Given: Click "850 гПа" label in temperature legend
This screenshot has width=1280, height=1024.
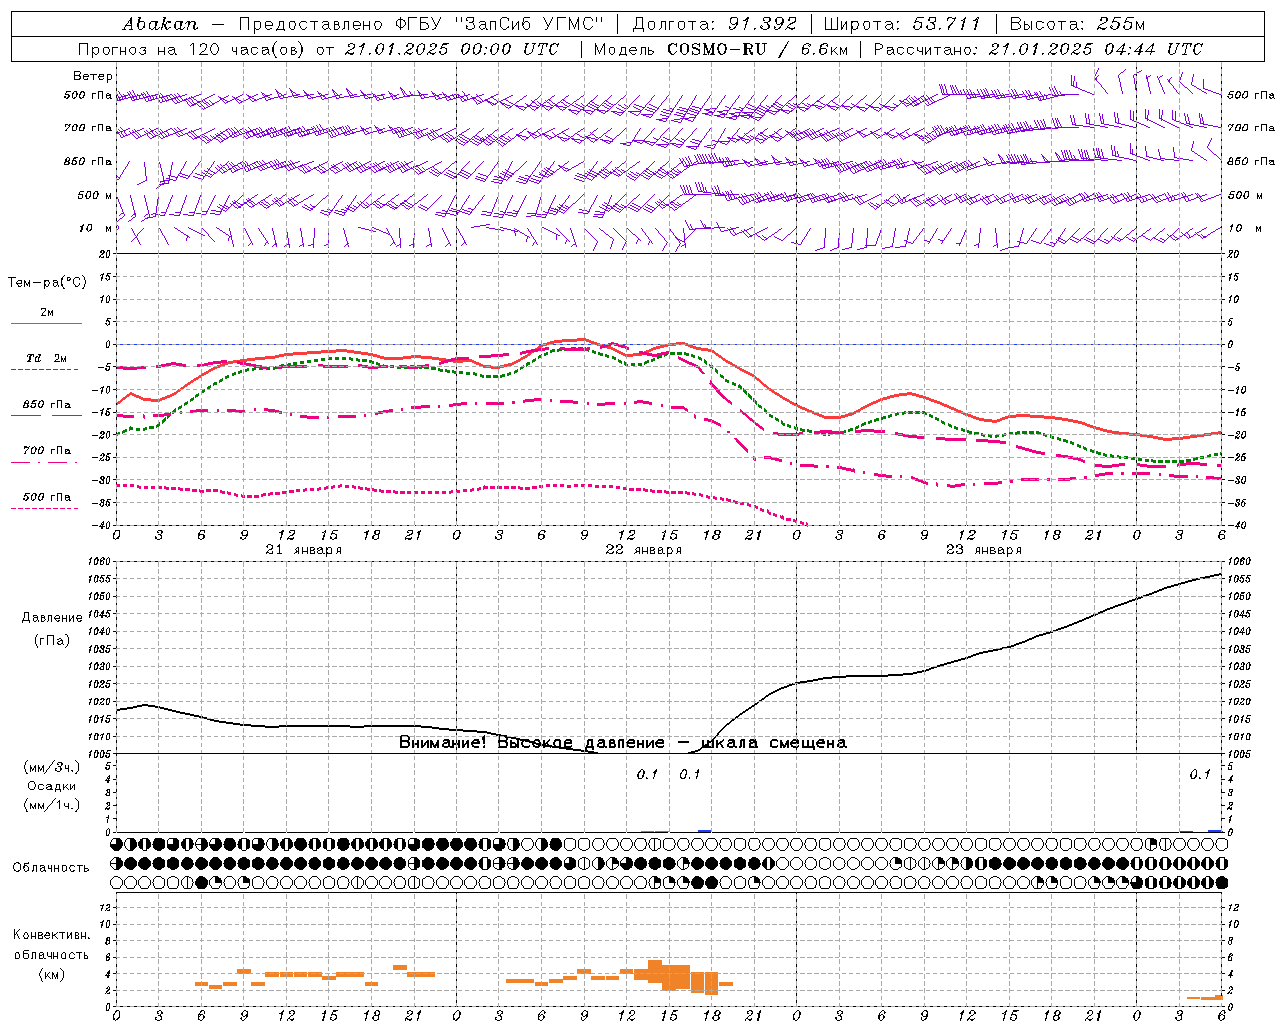Looking at the screenshot, I should click(46, 405).
